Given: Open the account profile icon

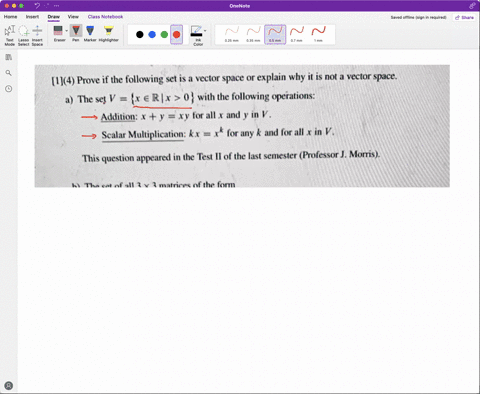Looking at the screenshot, I should [x=9, y=386].
